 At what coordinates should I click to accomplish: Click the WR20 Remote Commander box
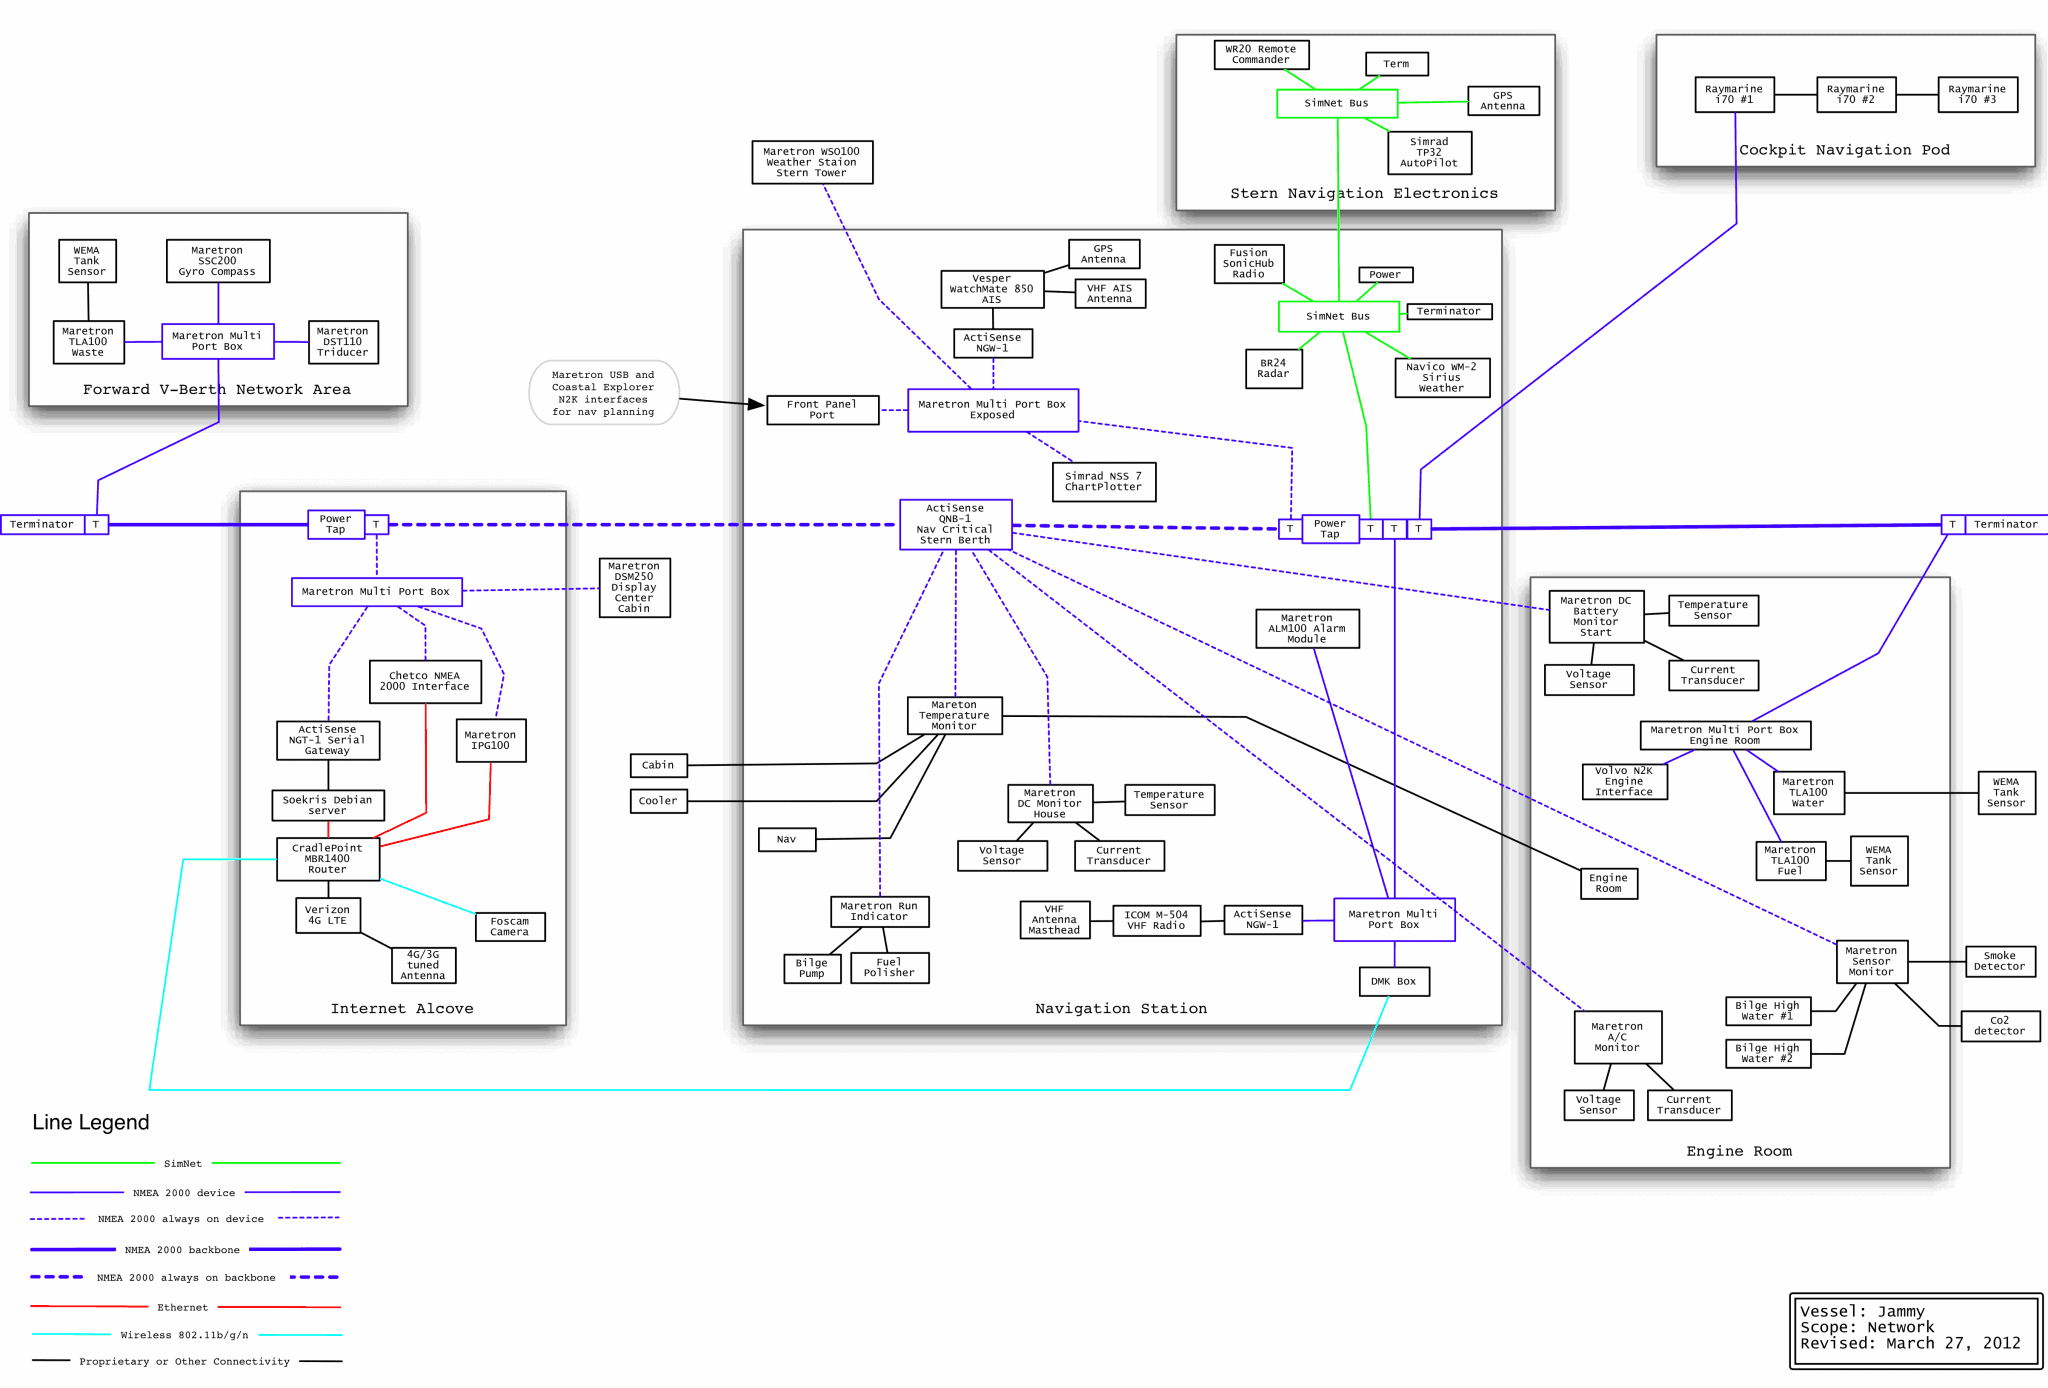(x=1262, y=54)
